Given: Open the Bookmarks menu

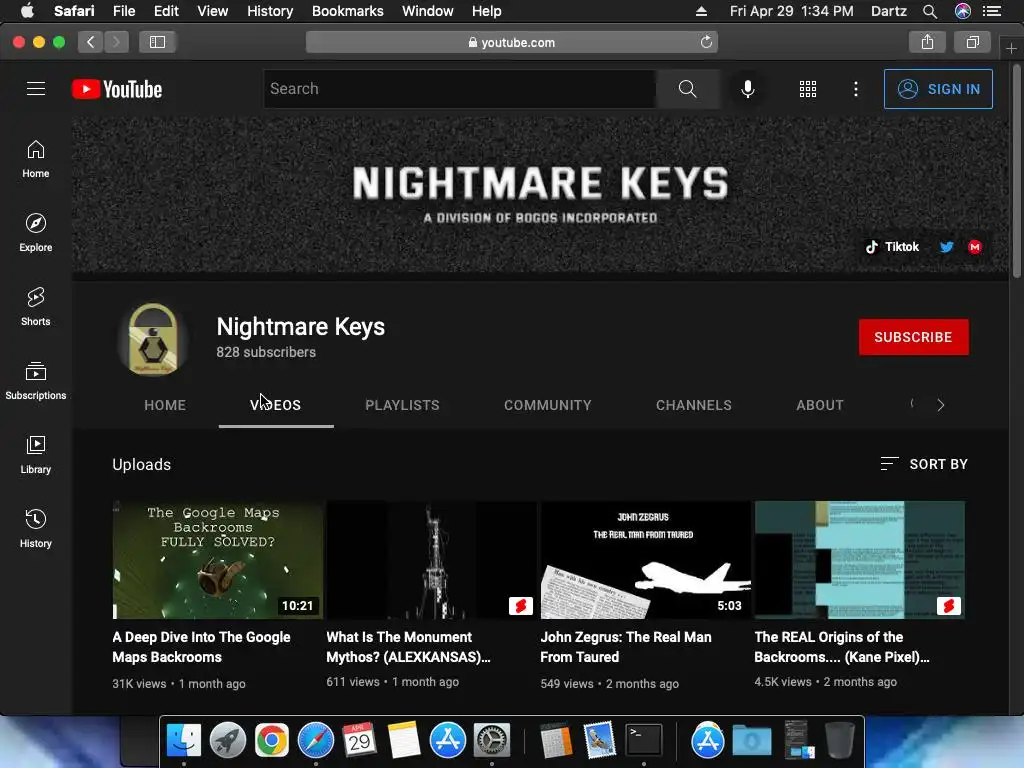Looking at the screenshot, I should (347, 11).
